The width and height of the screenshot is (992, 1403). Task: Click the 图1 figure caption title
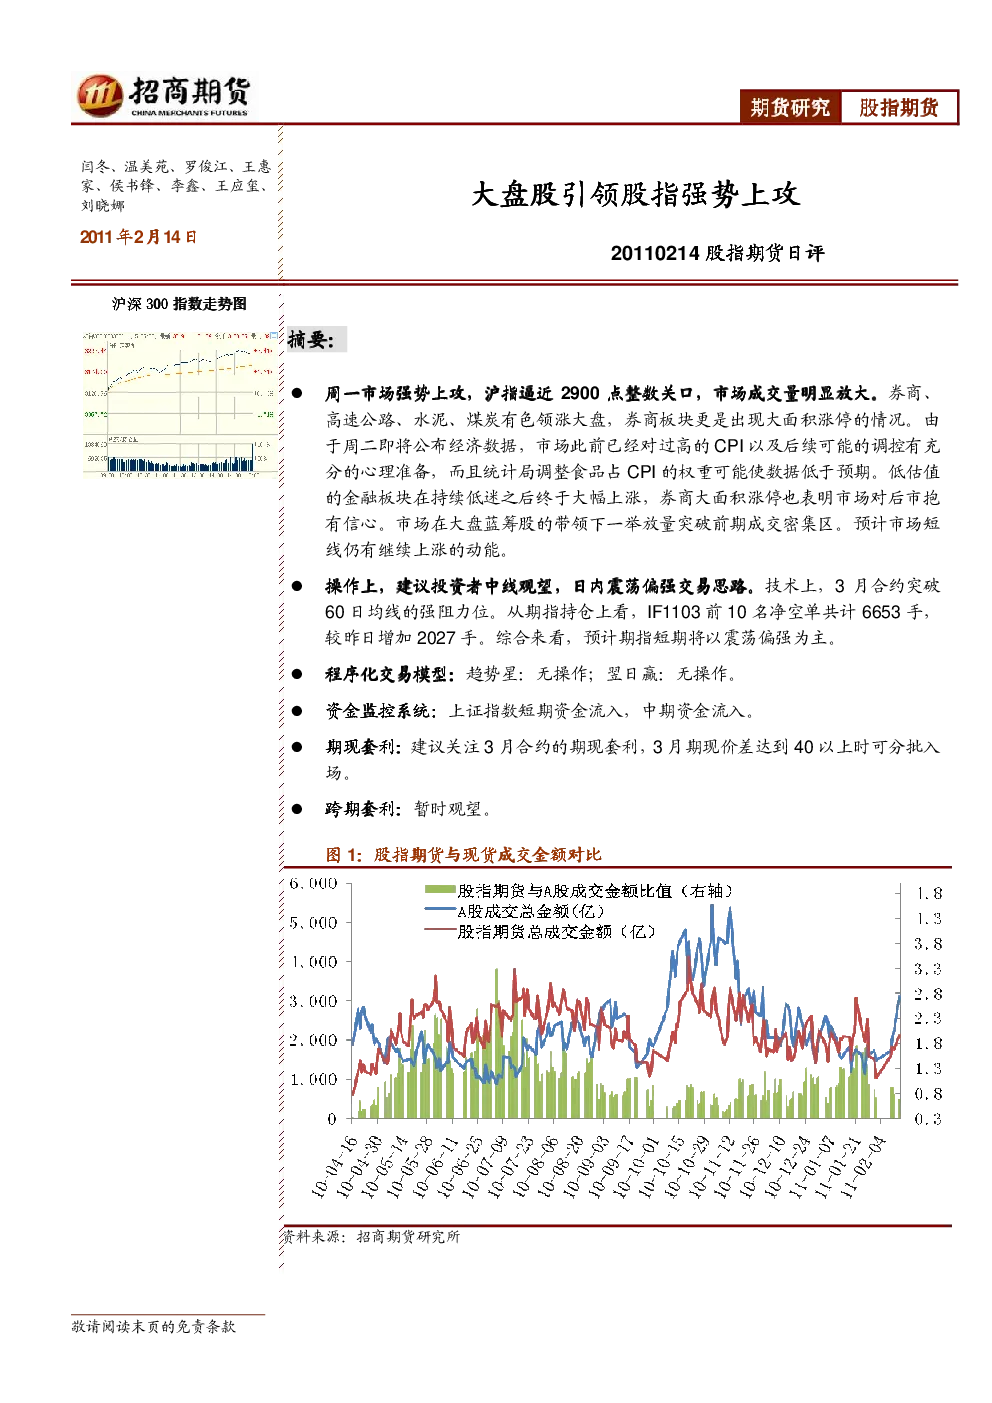click(464, 854)
